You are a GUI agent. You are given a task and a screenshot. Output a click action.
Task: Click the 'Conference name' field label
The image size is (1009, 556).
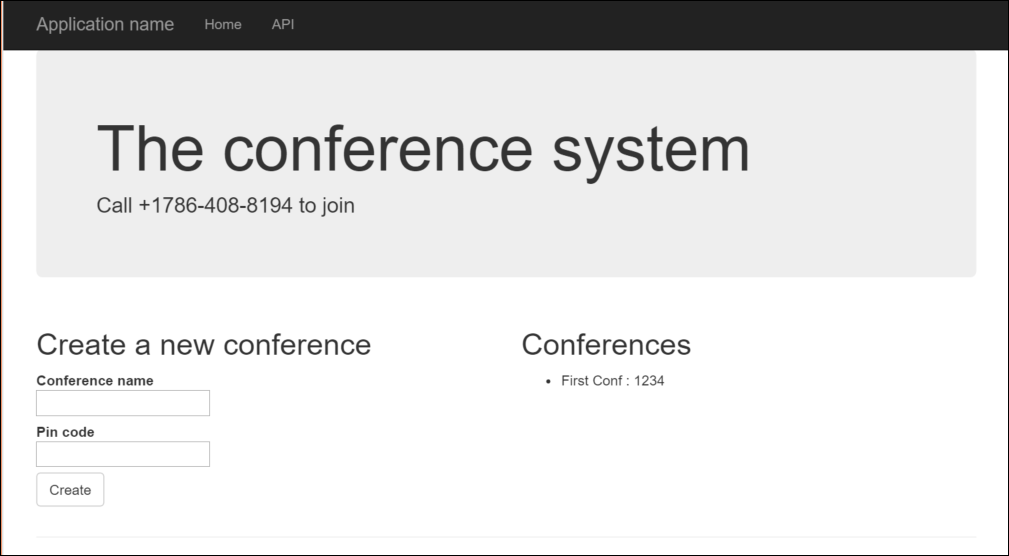point(95,381)
